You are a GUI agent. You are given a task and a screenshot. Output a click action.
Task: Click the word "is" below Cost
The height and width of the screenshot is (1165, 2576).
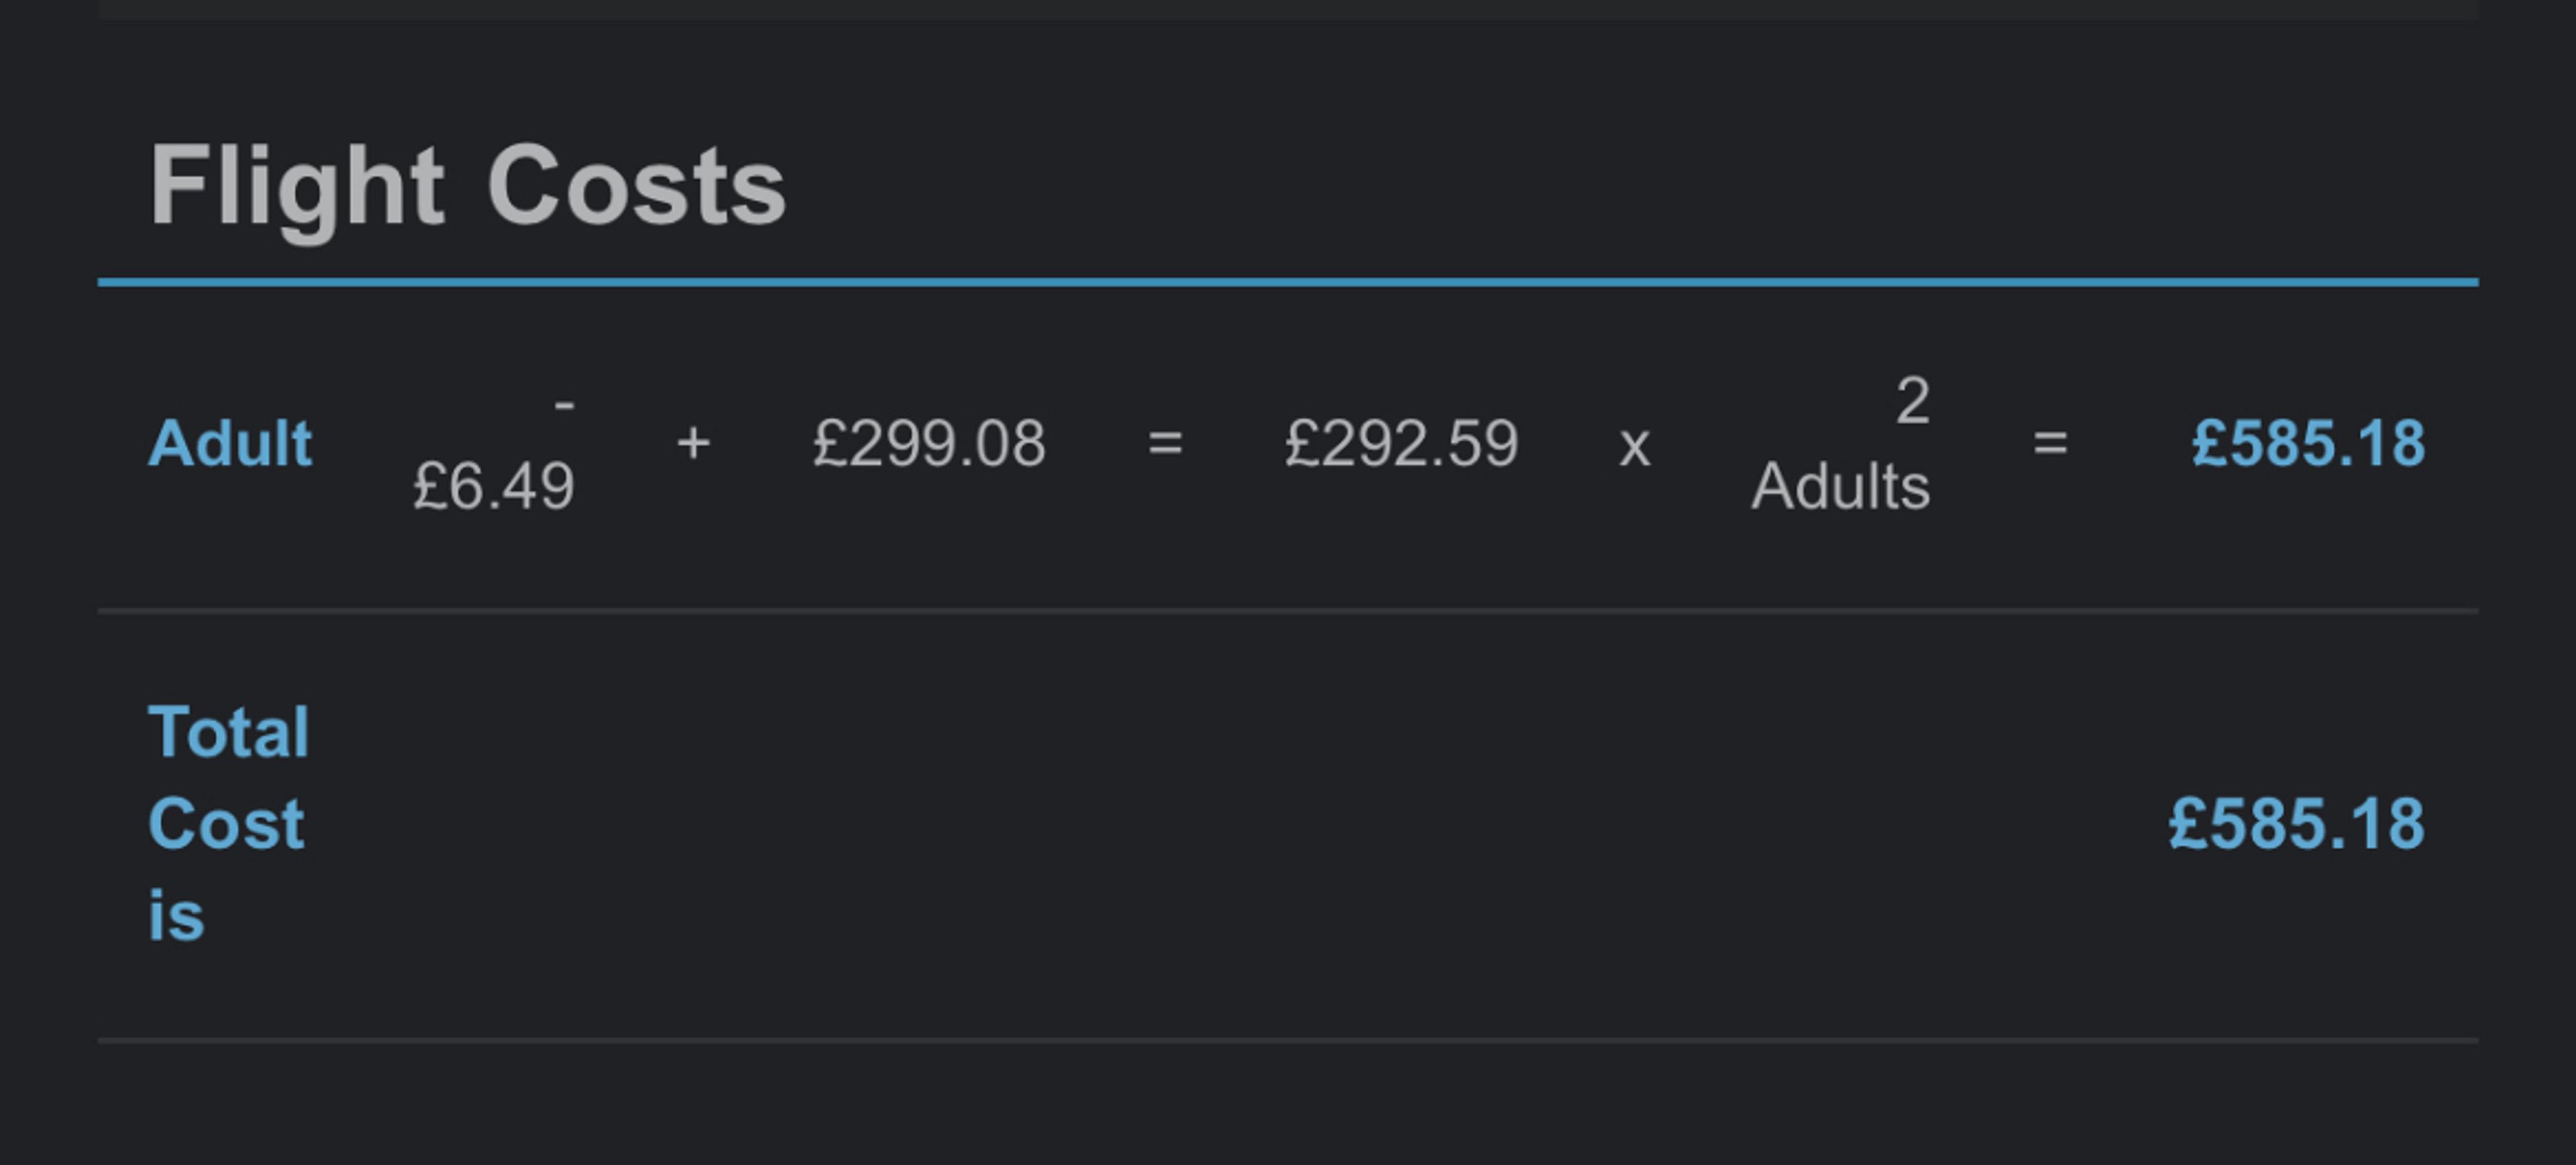click(x=176, y=916)
